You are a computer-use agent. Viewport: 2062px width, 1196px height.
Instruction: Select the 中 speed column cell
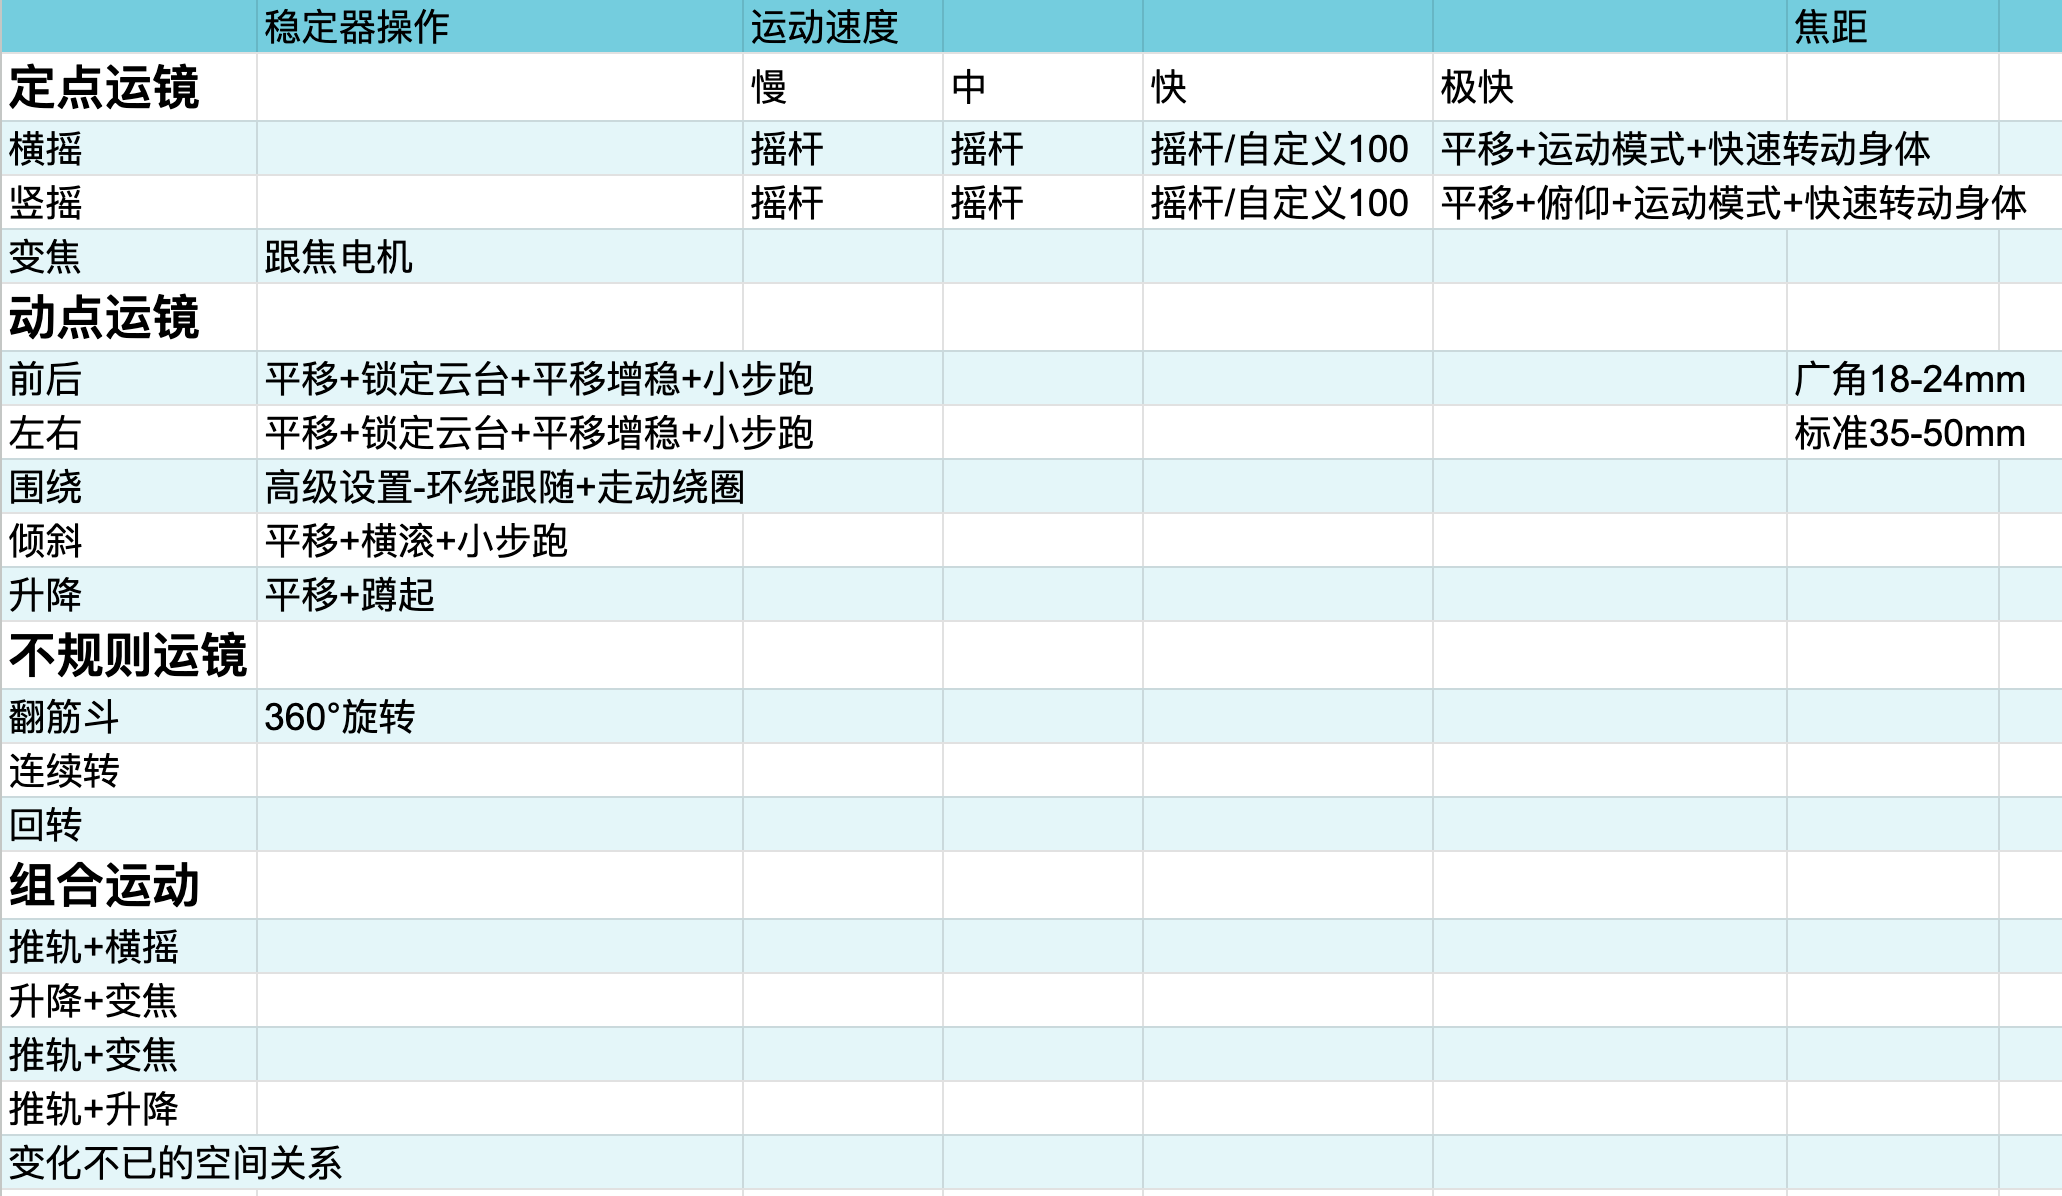(1042, 87)
